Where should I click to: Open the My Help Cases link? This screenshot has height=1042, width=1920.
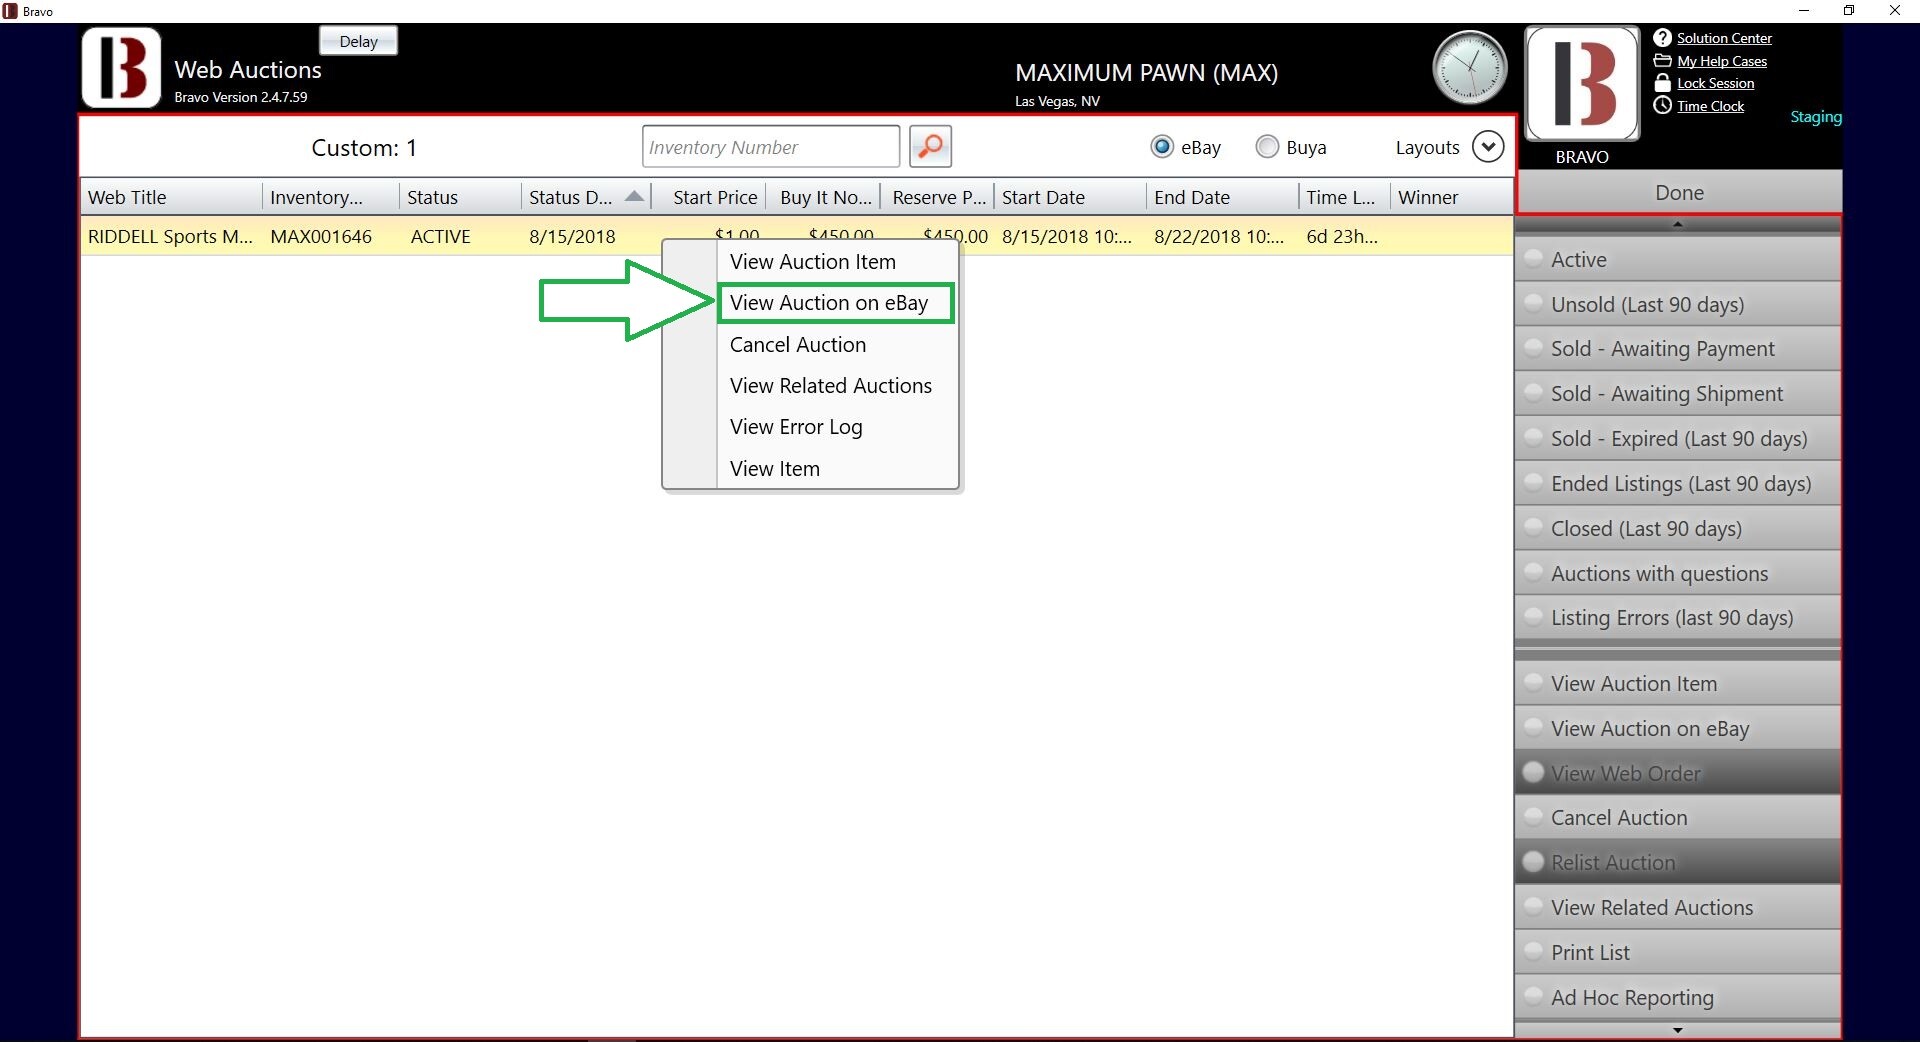click(x=1722, y=61)
